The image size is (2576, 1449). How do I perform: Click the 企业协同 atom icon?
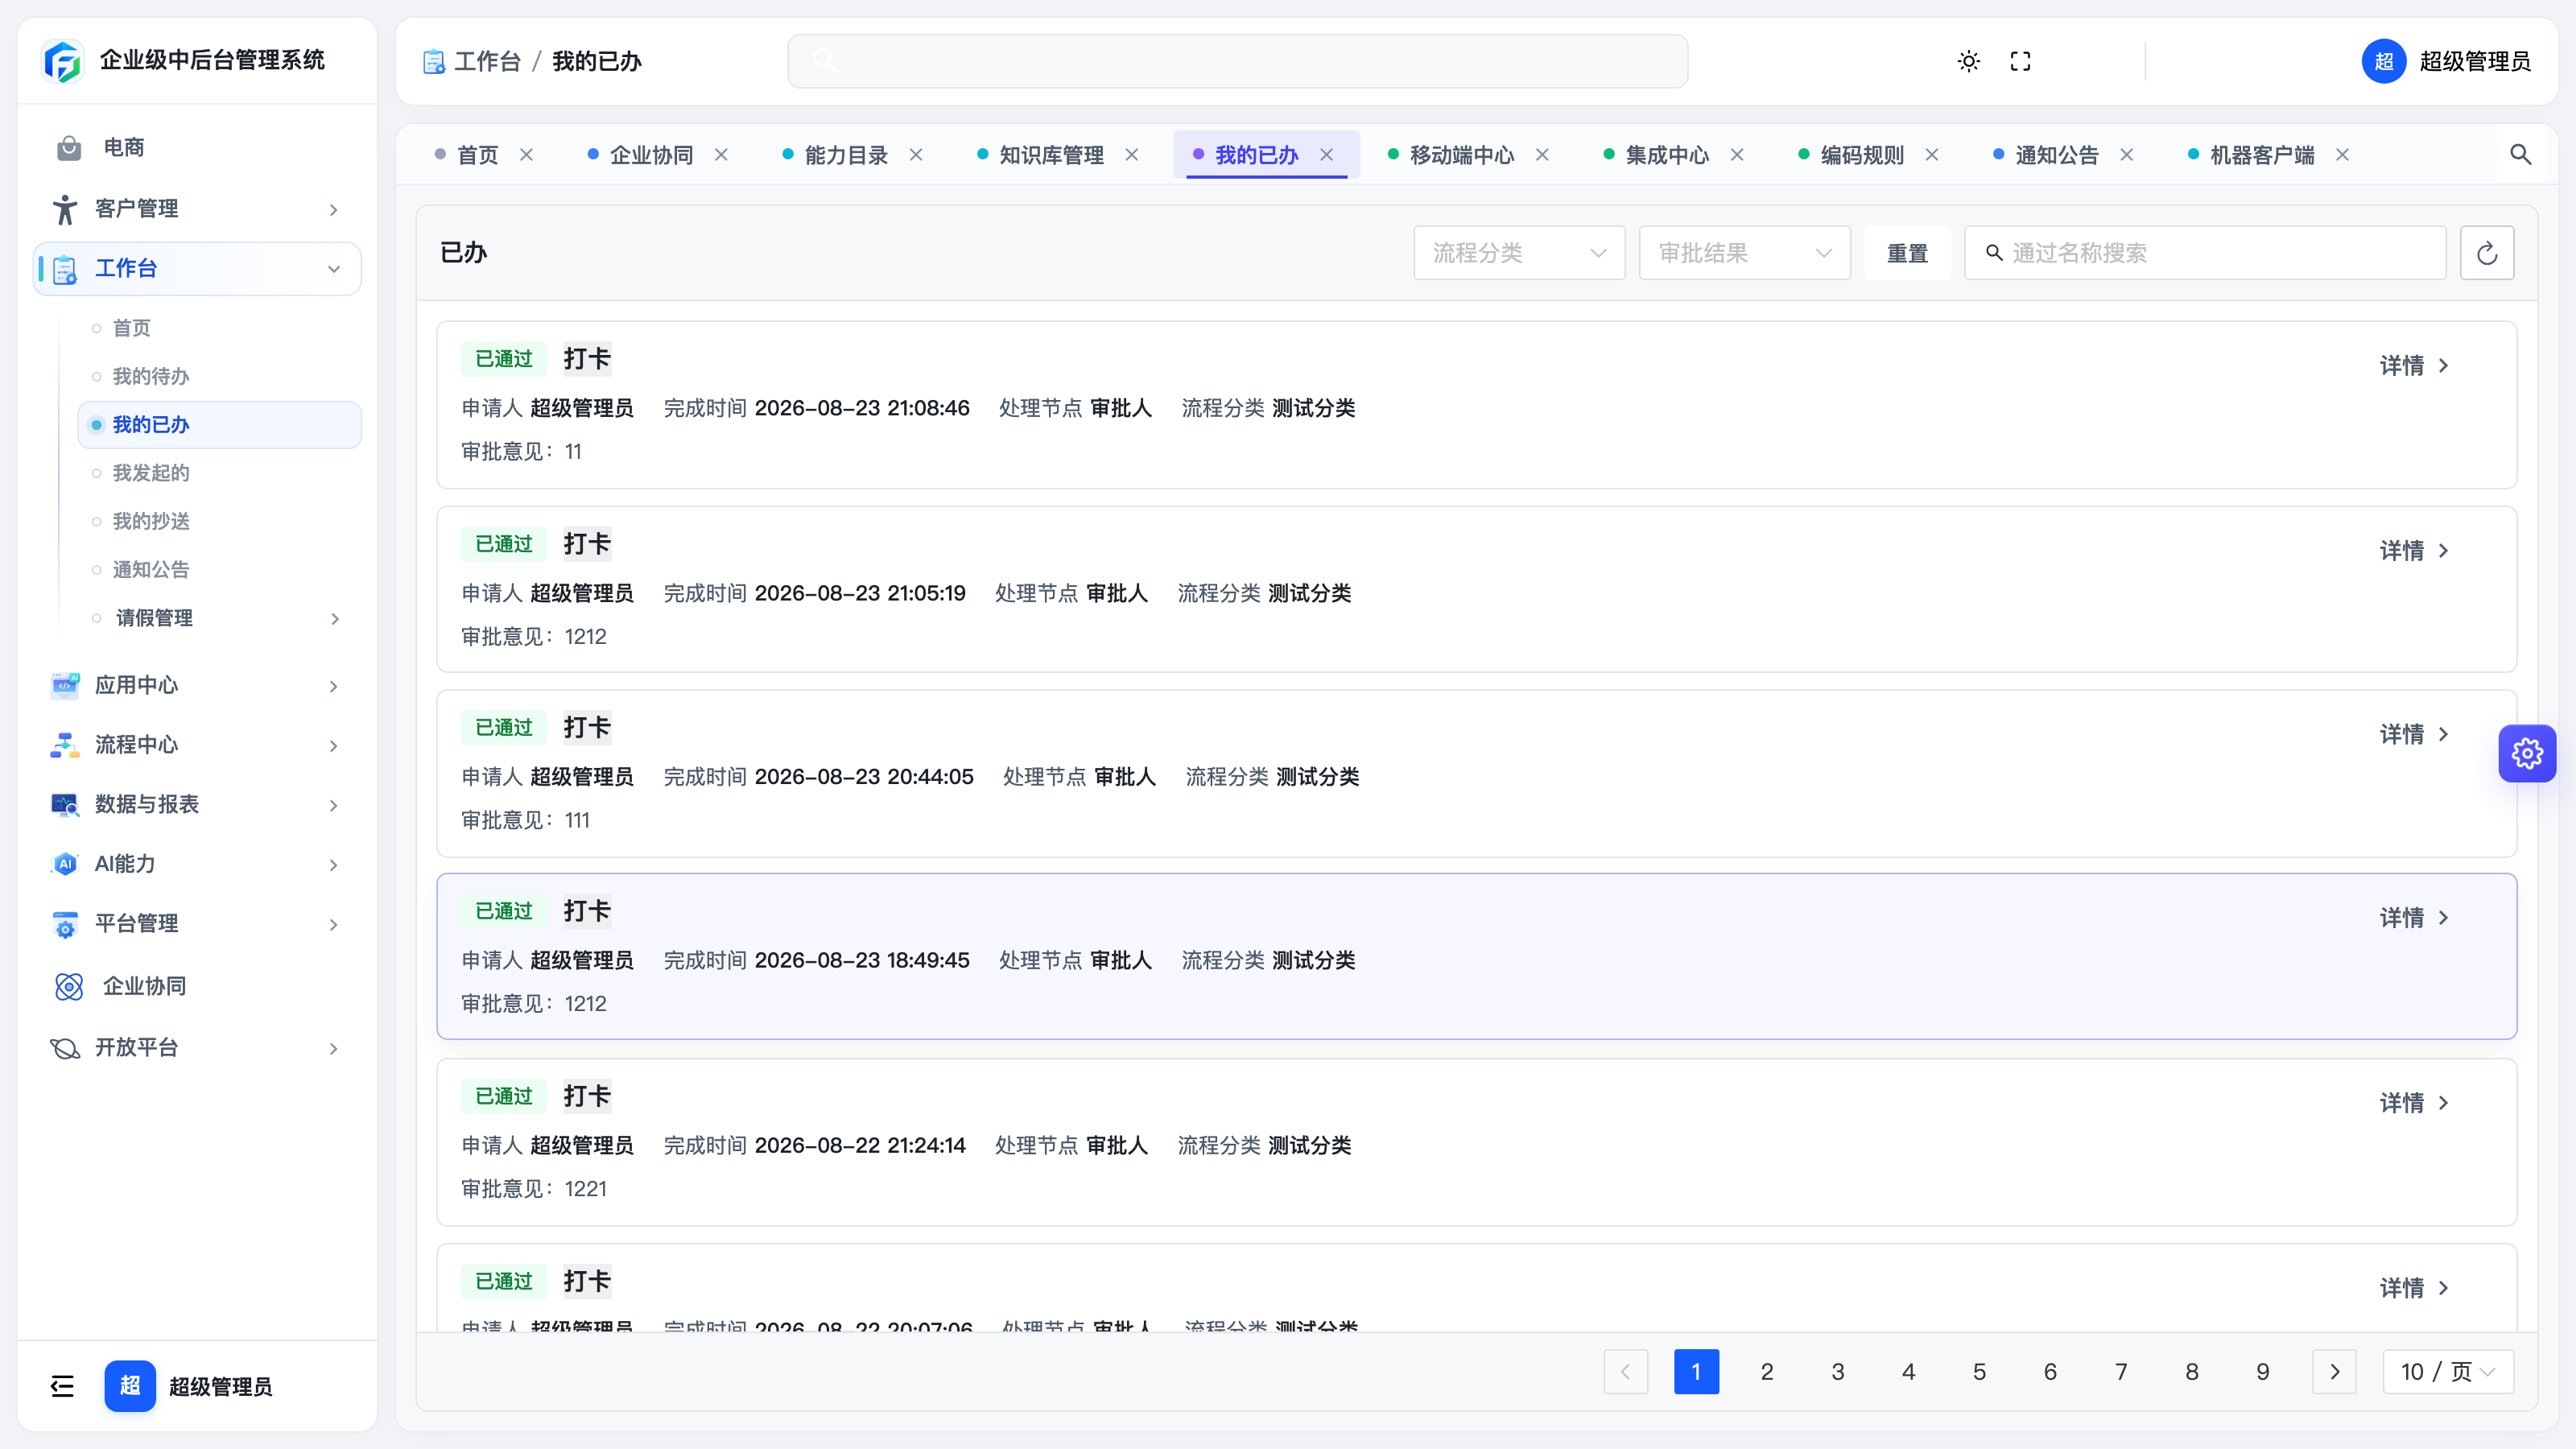[x=69, y=987]
